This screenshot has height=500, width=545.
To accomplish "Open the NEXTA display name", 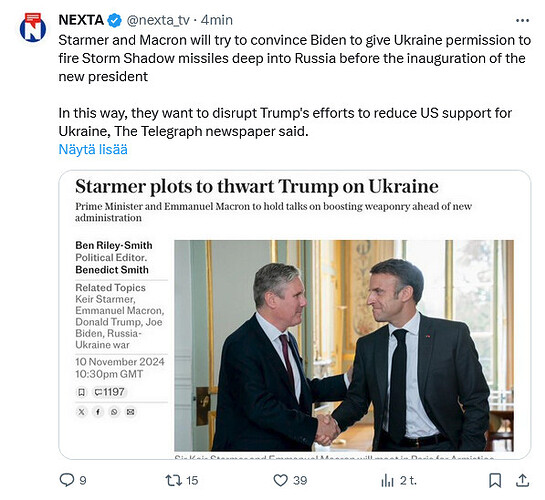I will point(81,20).
